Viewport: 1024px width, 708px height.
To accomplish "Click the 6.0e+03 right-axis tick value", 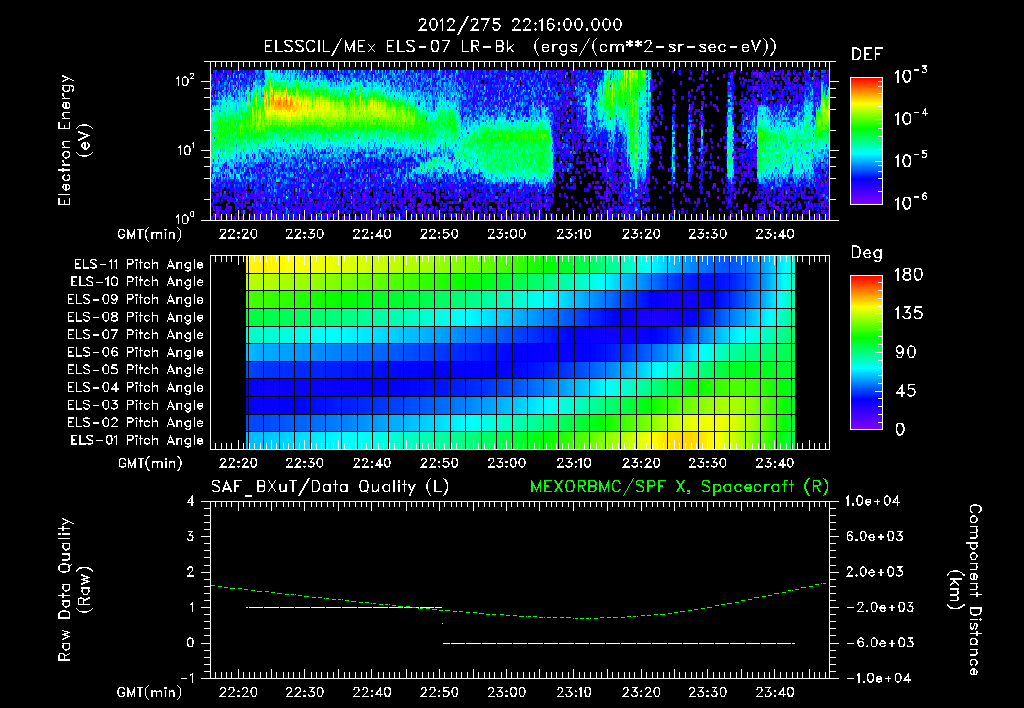I will tap(874, 536).
